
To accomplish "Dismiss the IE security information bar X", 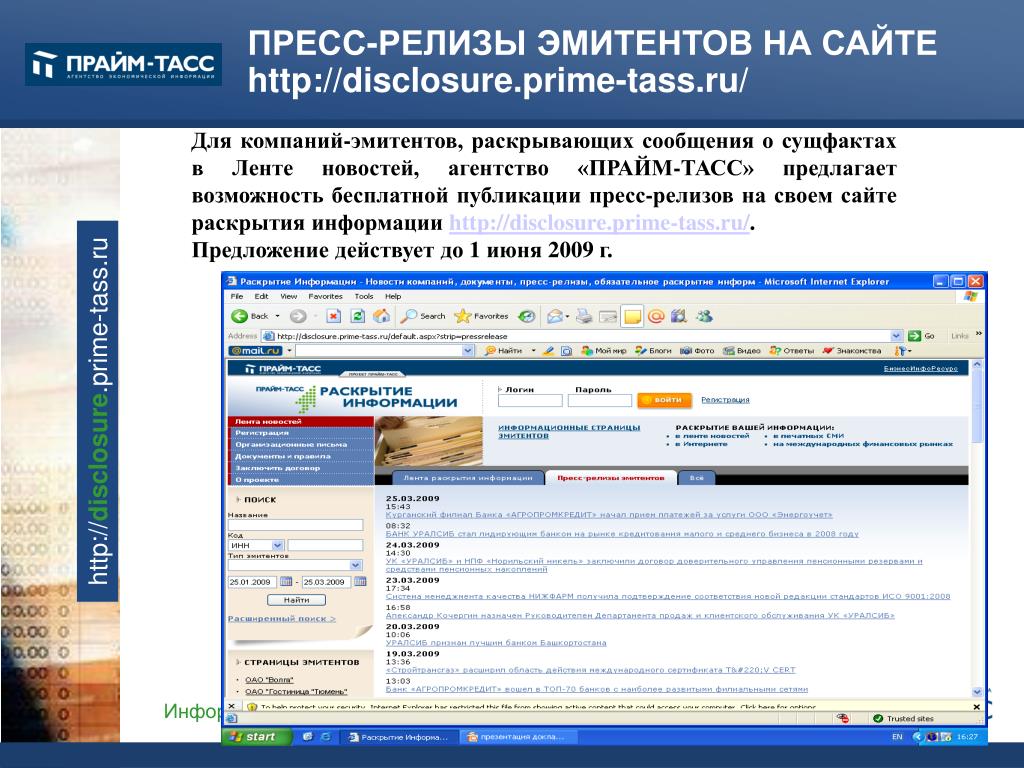I will click(976, 707).
